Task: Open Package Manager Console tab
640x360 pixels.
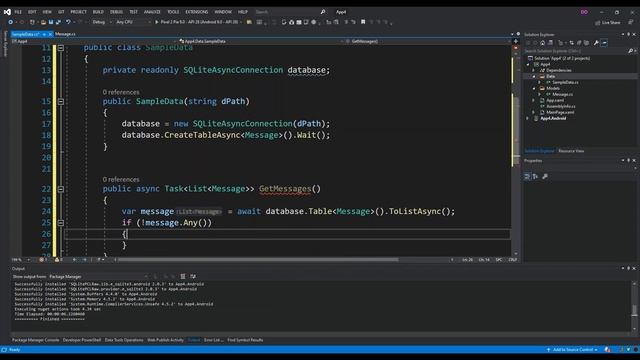Action: 36,340
